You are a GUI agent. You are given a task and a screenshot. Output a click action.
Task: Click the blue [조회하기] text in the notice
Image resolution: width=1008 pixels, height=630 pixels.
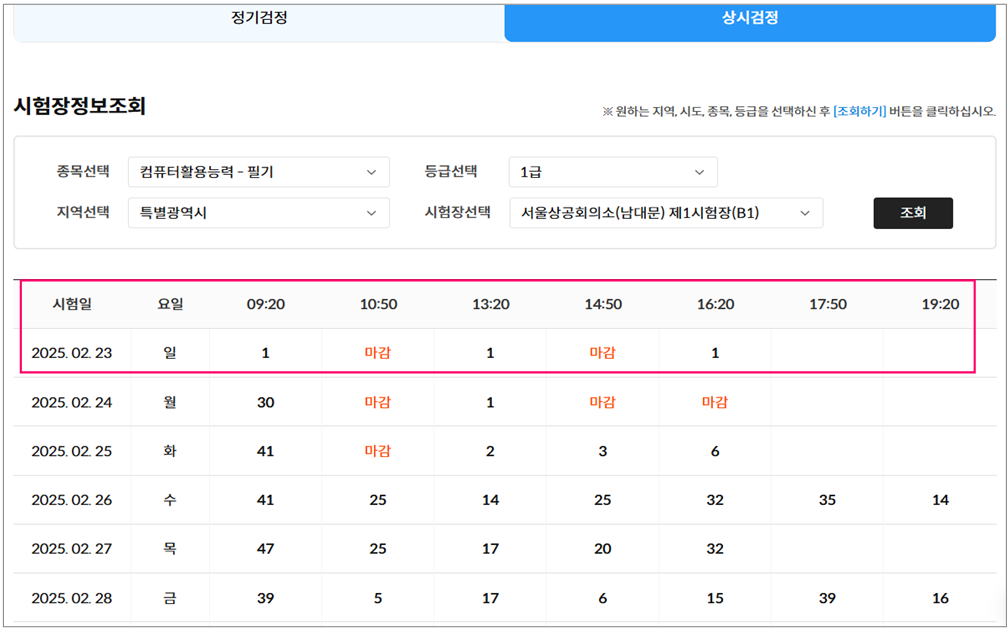click(x=860, y=112)
